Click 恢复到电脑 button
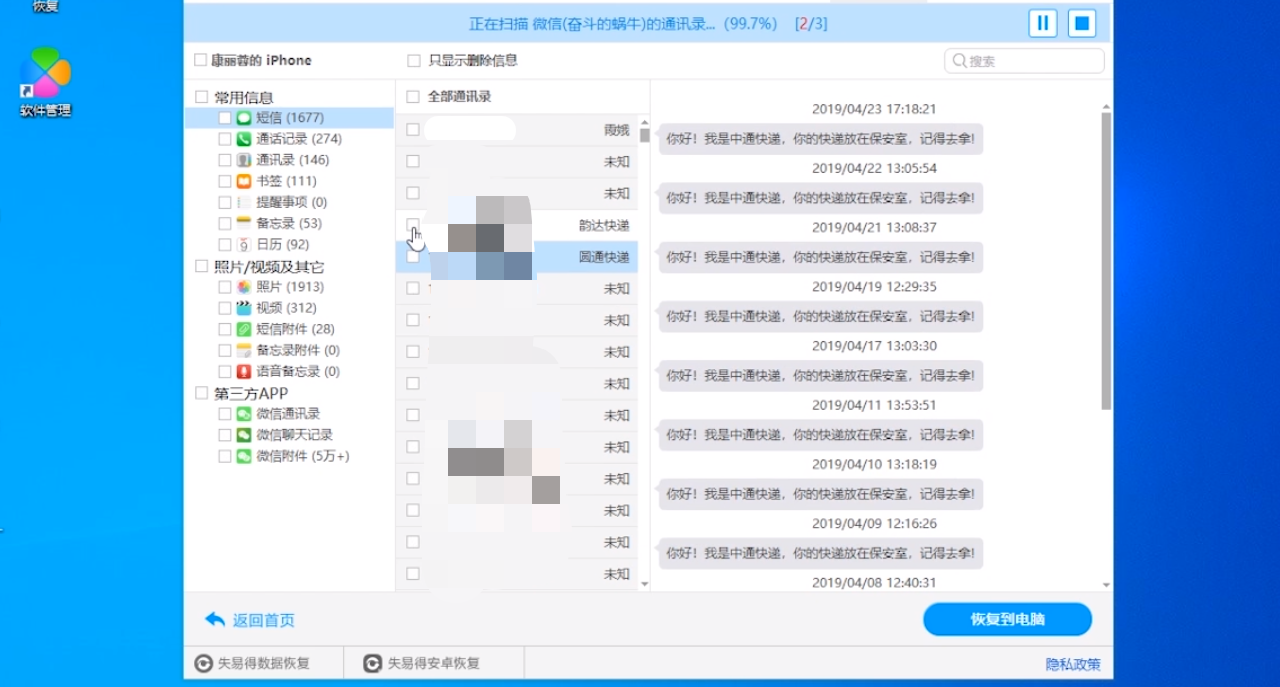The height and width of the screenshot is (687, 1280). (x=1007, y=619)
